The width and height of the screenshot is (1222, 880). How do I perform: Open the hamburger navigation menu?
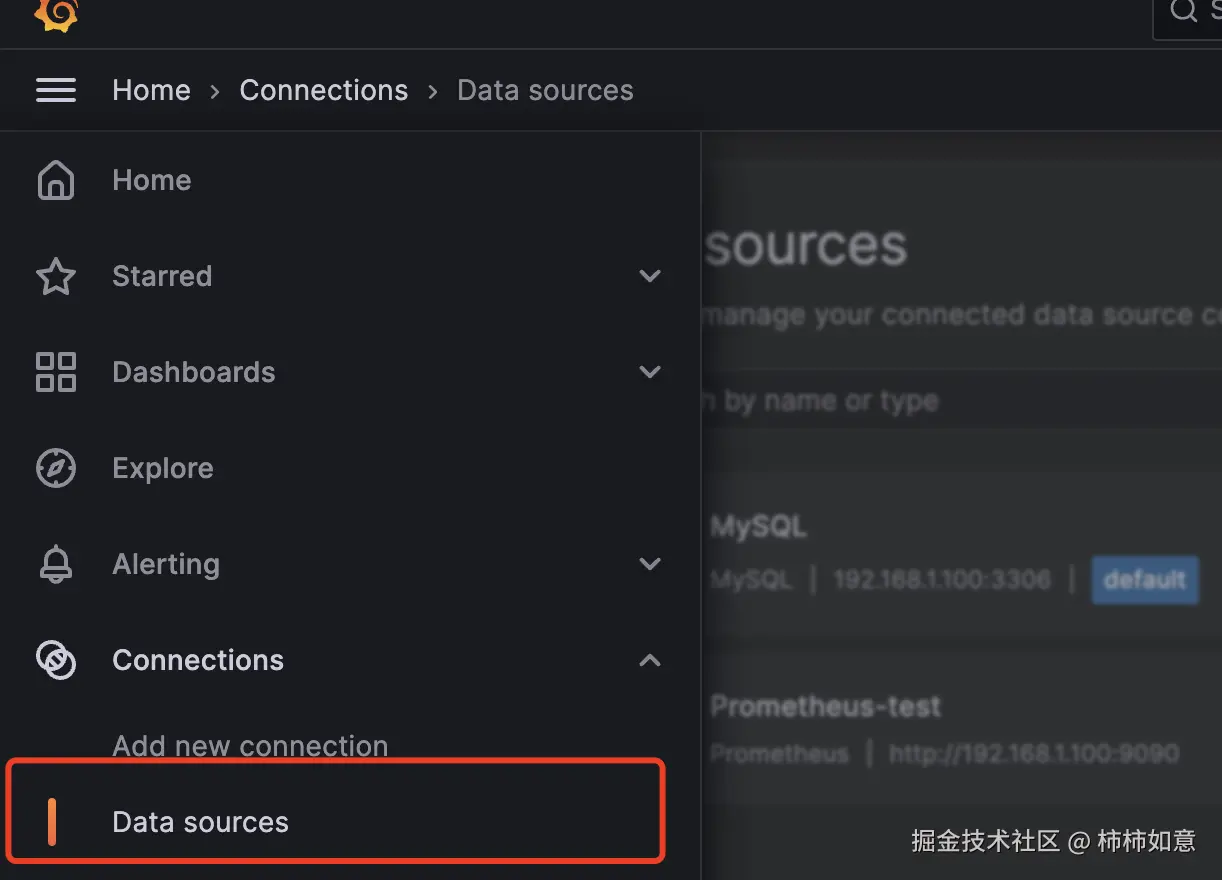coord(56,89)
